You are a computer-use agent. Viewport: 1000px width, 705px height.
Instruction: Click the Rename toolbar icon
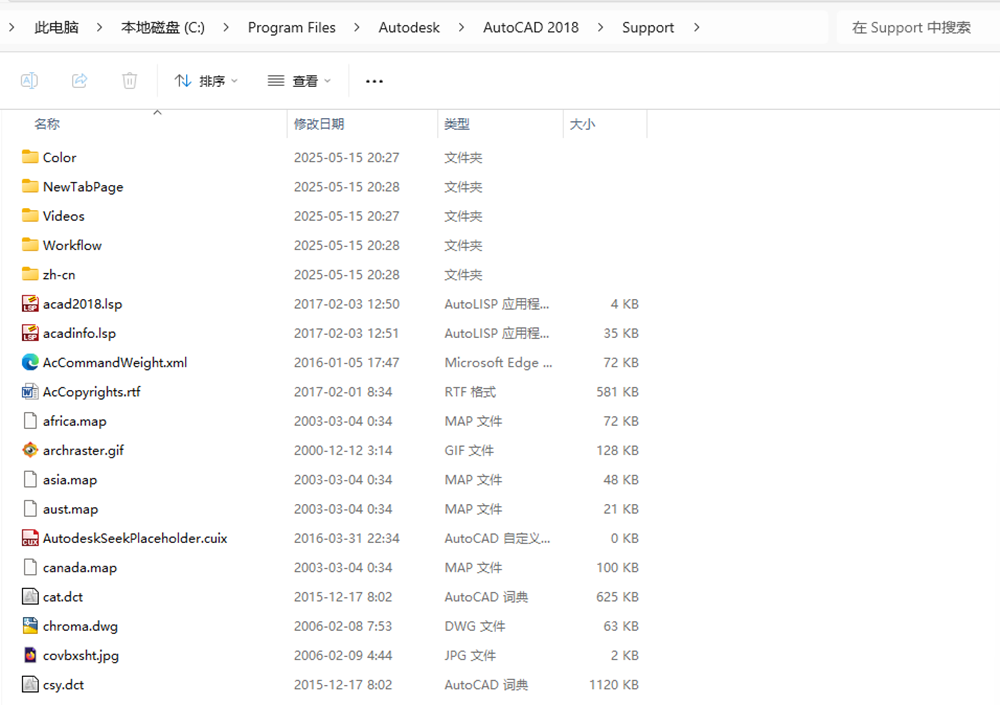point(29,81)
